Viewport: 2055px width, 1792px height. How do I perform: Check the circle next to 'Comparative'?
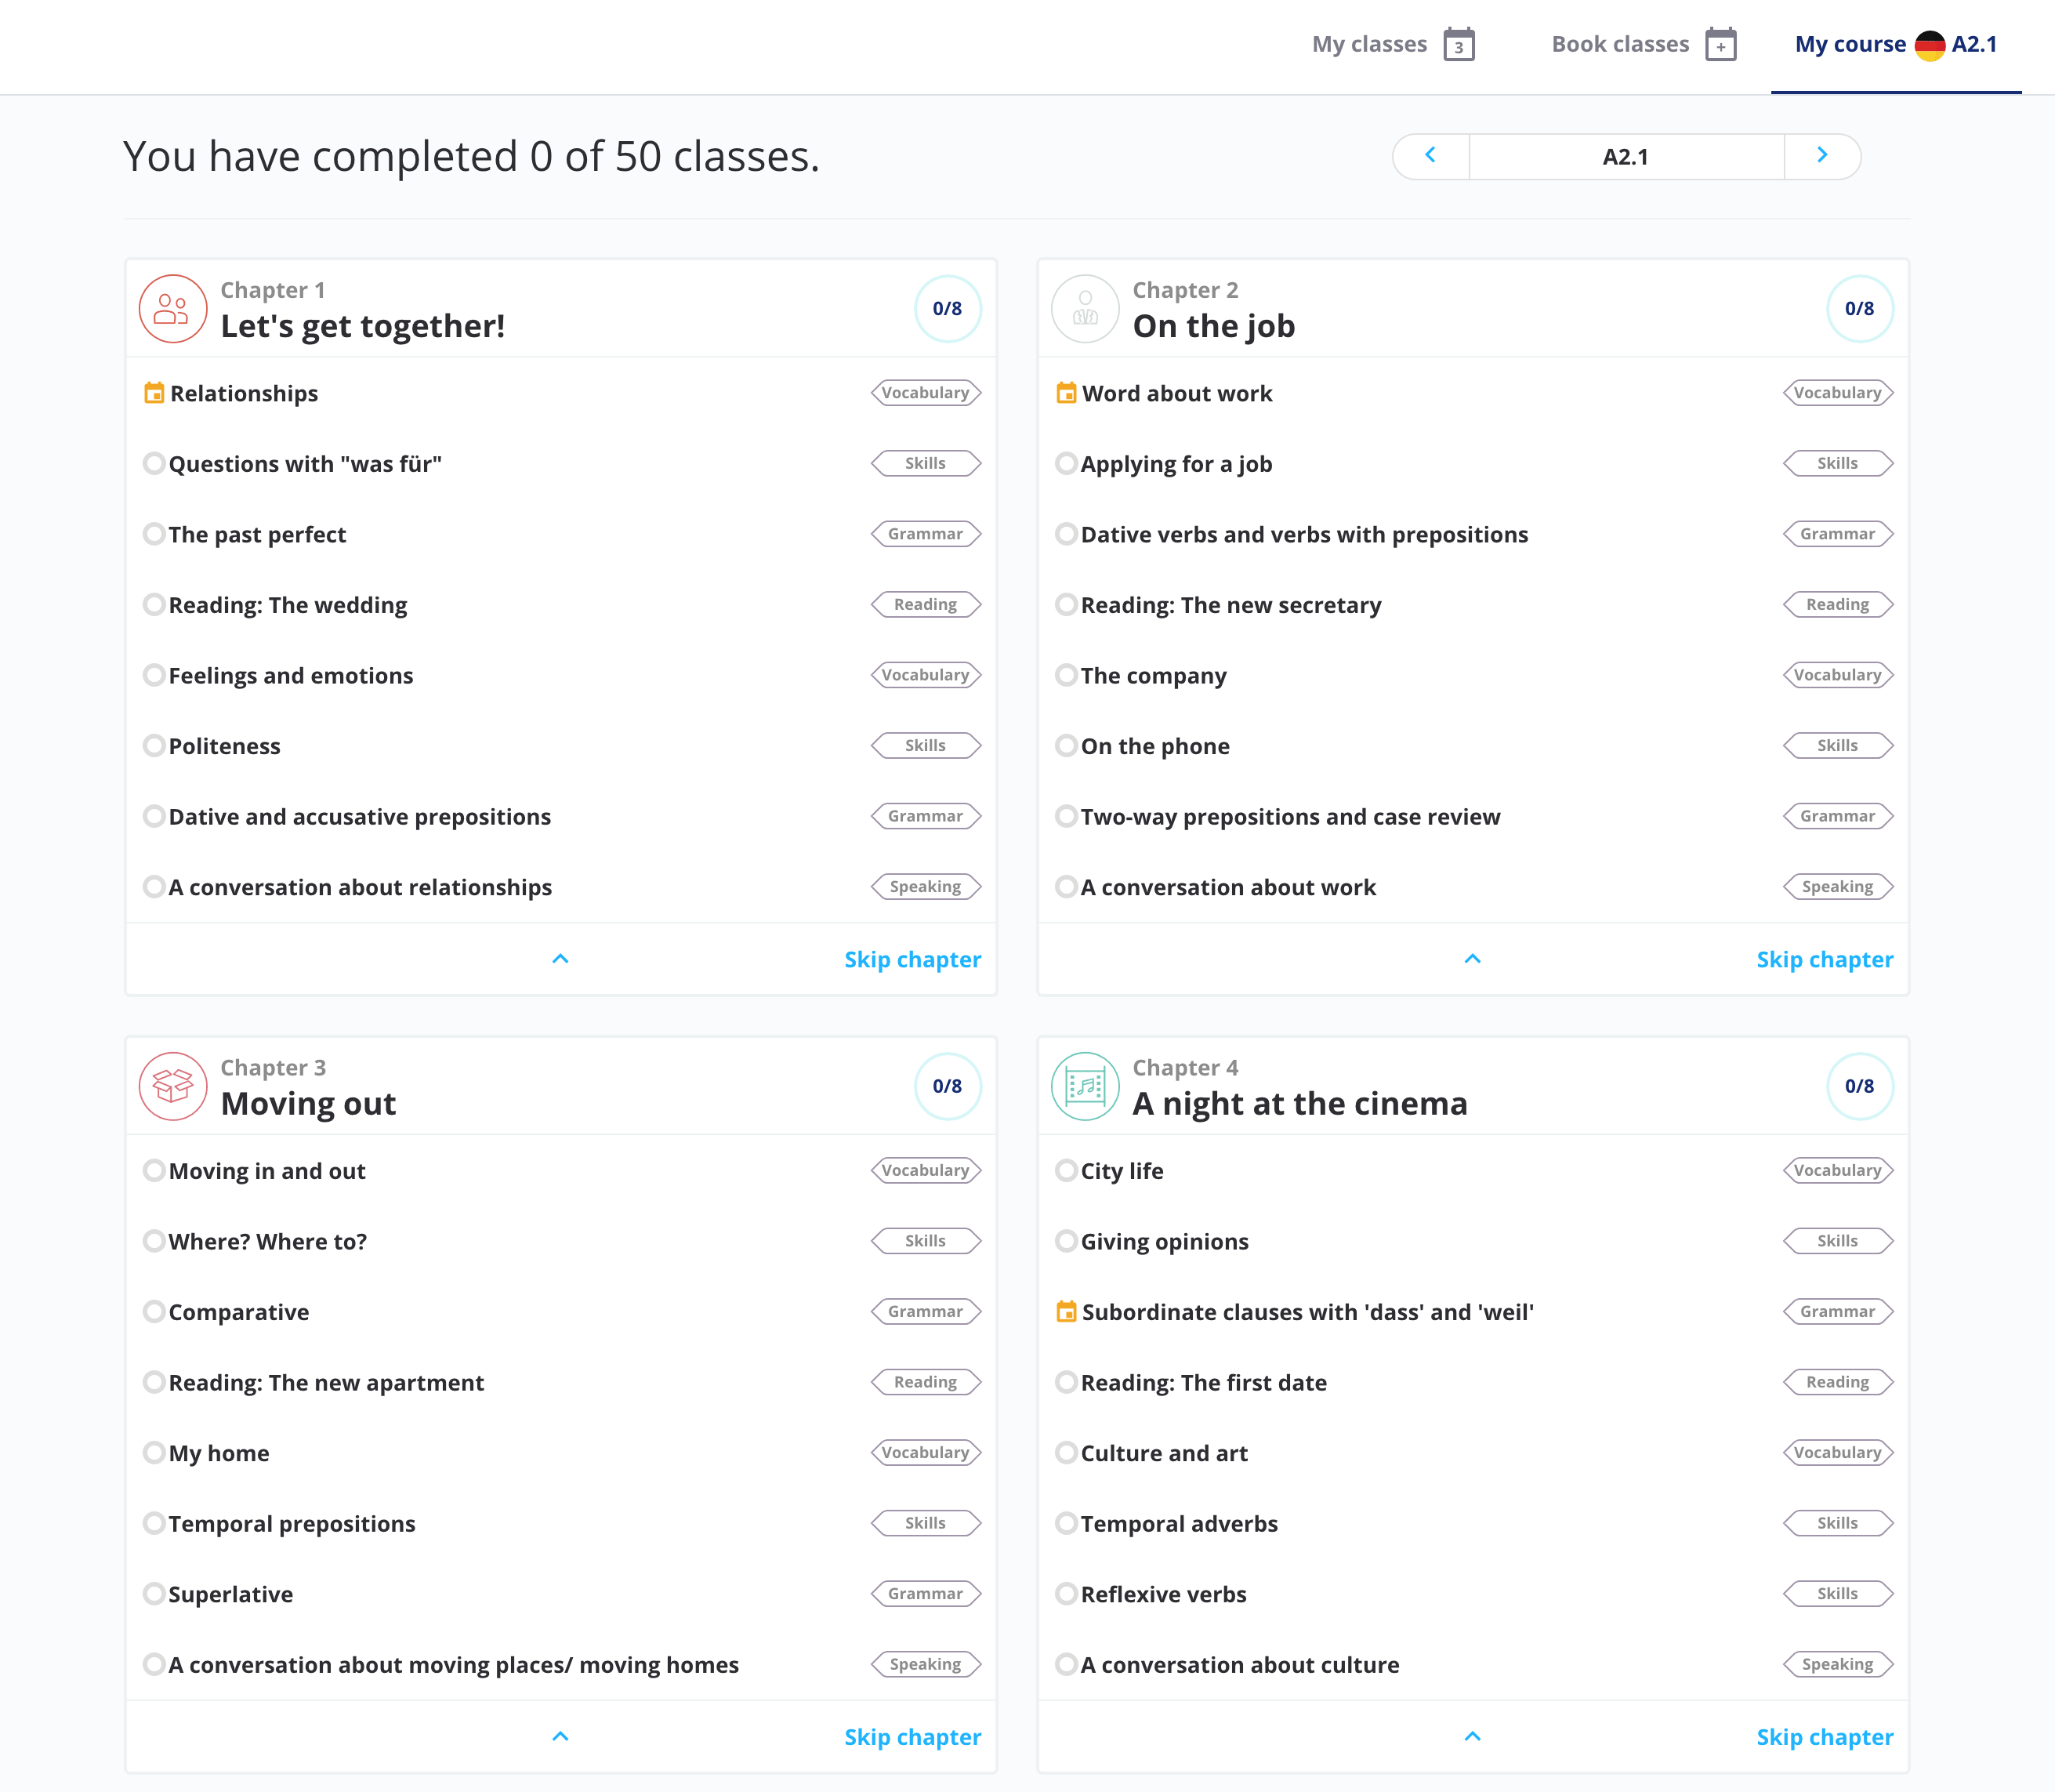click(x=154, y=1311)
